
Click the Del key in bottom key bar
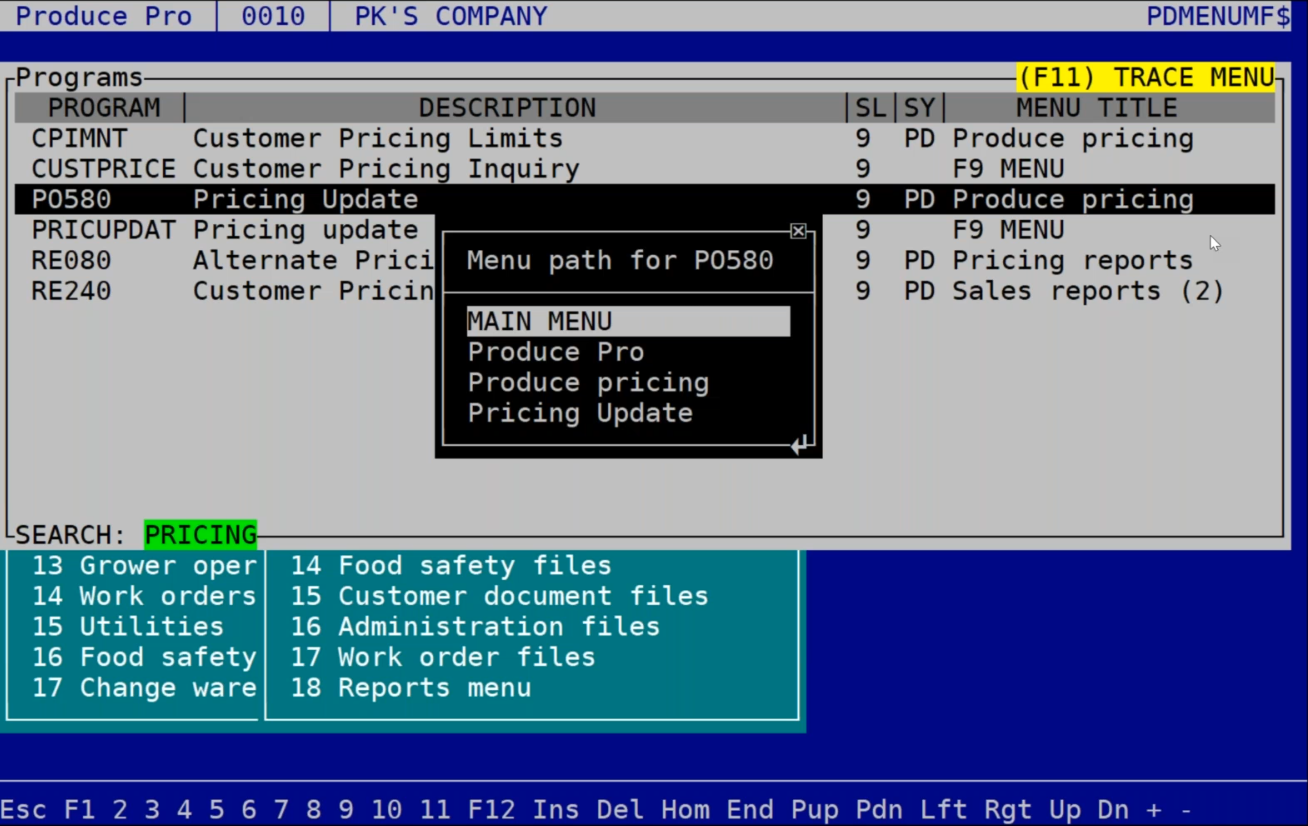(621, 809)
